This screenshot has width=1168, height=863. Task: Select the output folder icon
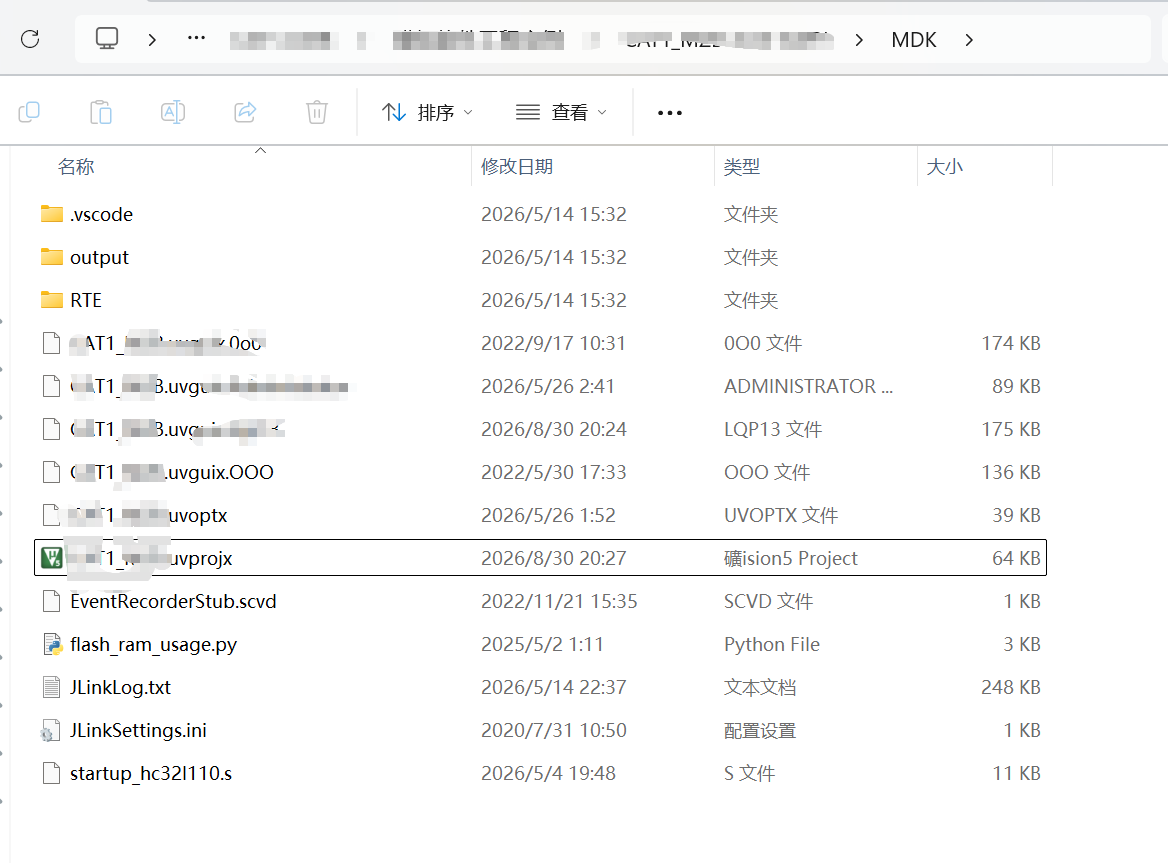(51, 258)
